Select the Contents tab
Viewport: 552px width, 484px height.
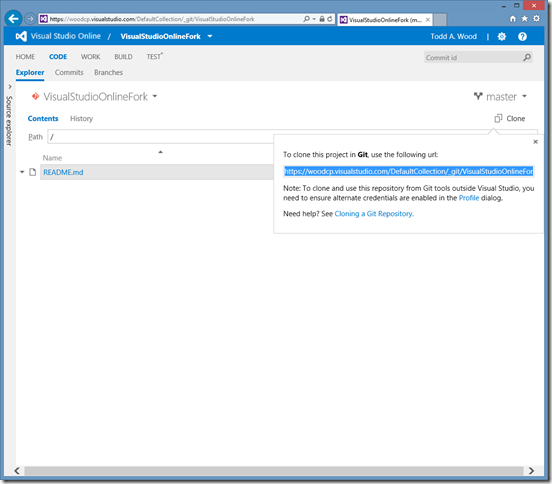[x=43, y=119]
